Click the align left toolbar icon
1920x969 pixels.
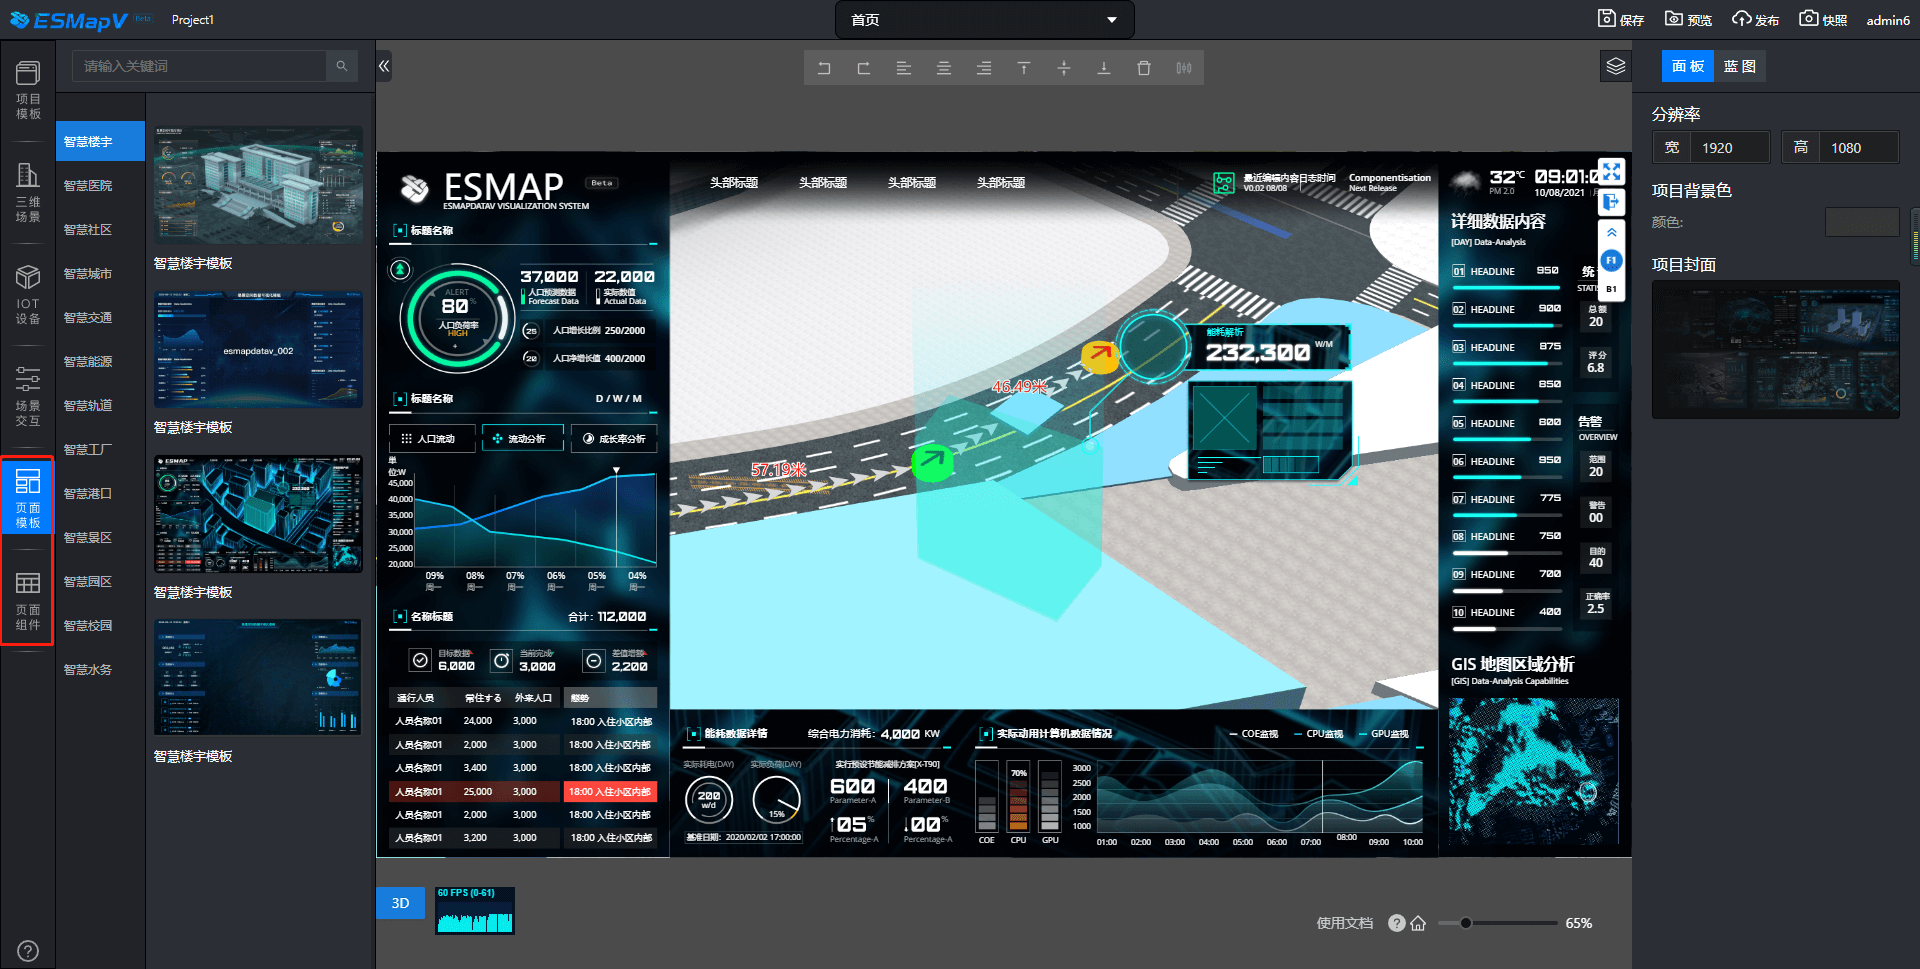(904, 68)
